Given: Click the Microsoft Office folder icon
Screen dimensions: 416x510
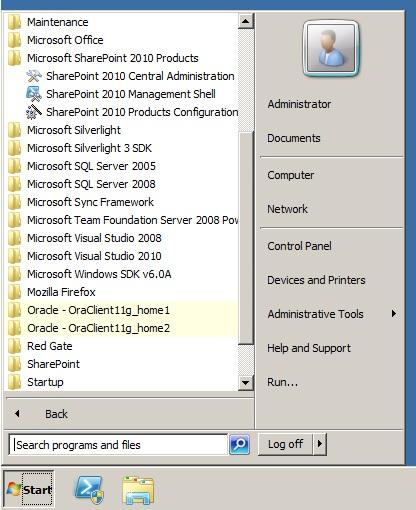Looking at the screenshot, I should [x=14, y=40].
